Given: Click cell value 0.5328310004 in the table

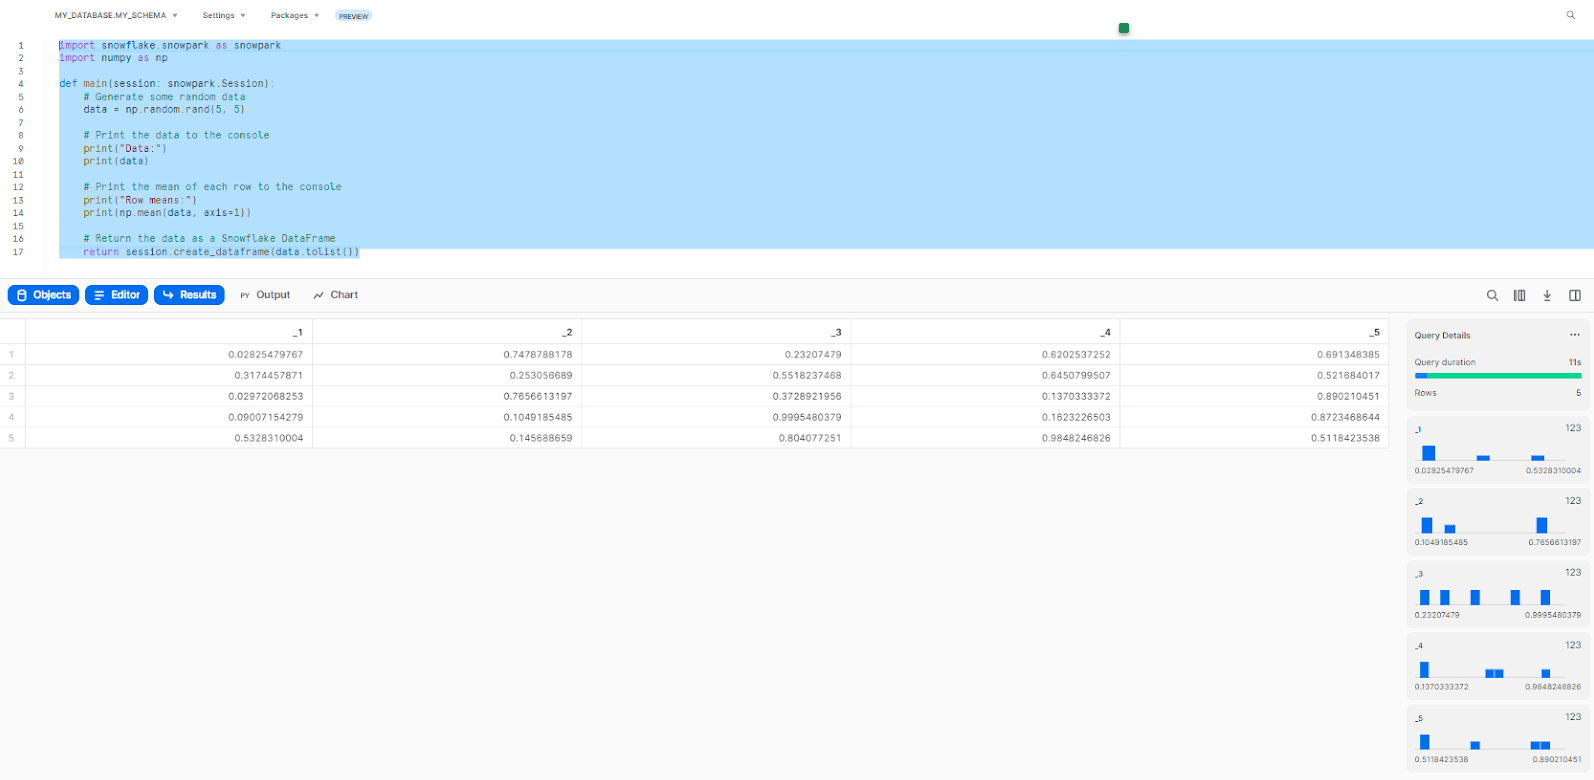Looking at the screenshot, I should [x=268, y=438].
